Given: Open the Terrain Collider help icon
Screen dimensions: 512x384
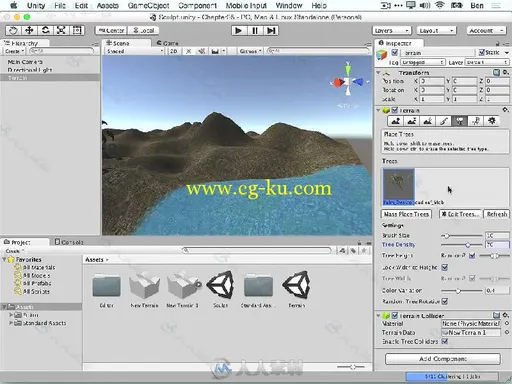Looking at the screenshot, I should coord(496,315).
